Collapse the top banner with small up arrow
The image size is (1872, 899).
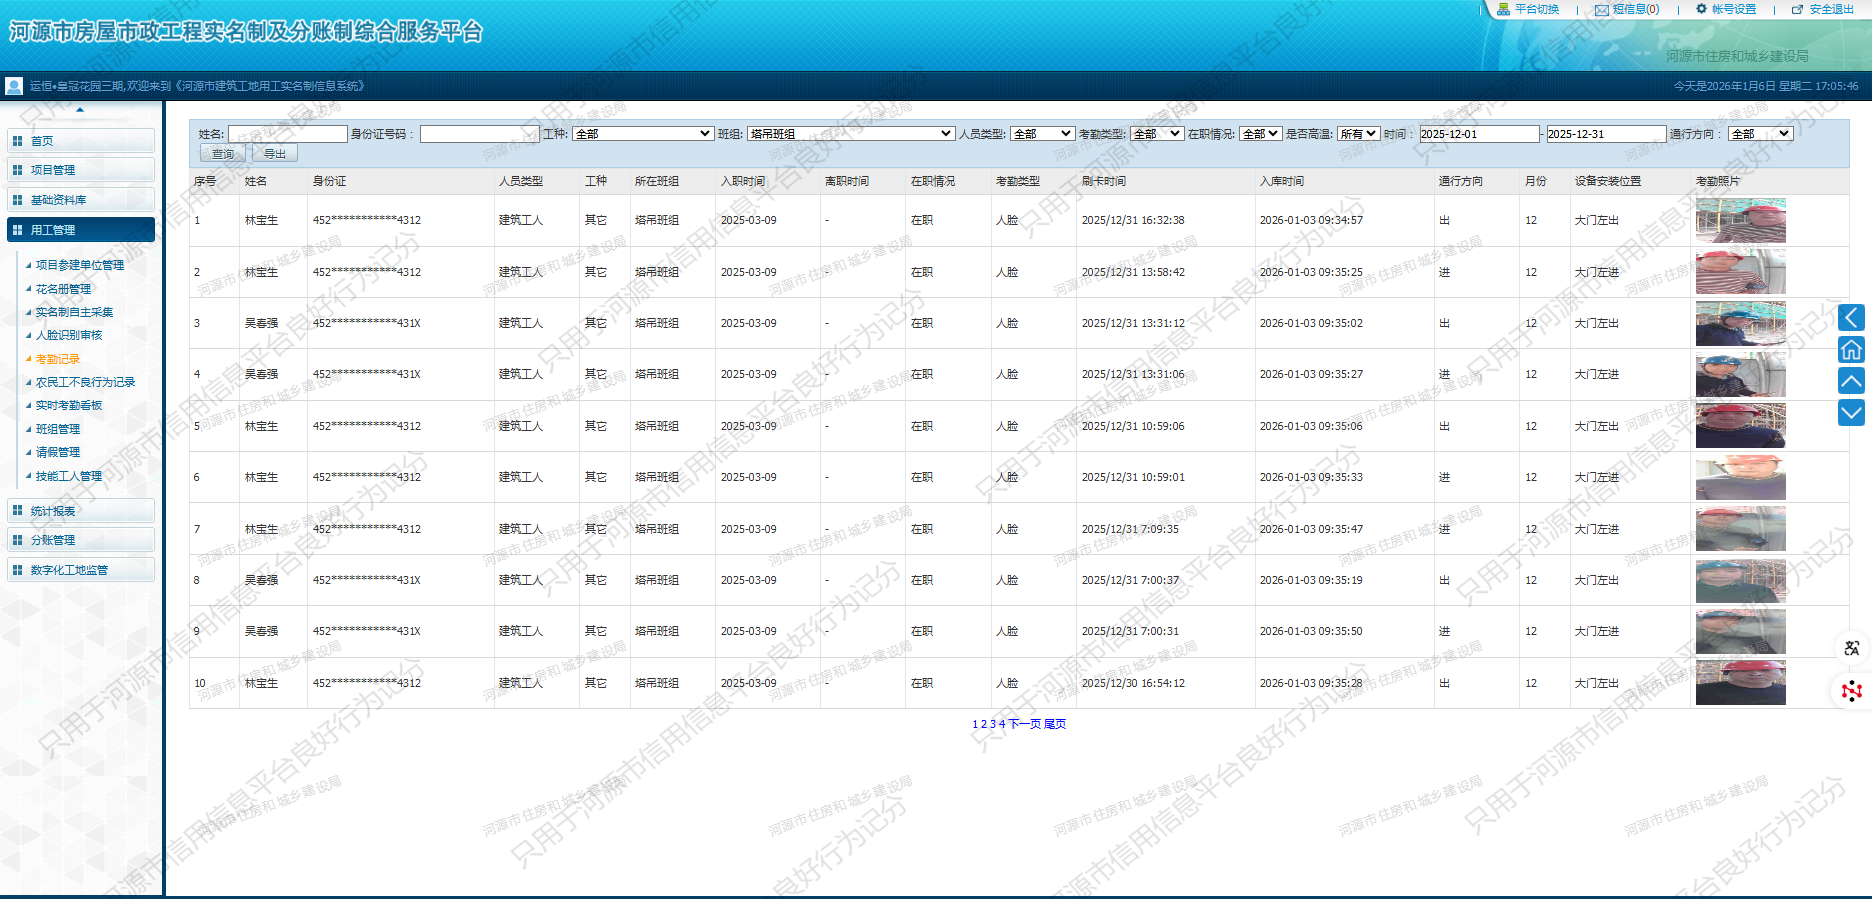(x=80, y=110)
